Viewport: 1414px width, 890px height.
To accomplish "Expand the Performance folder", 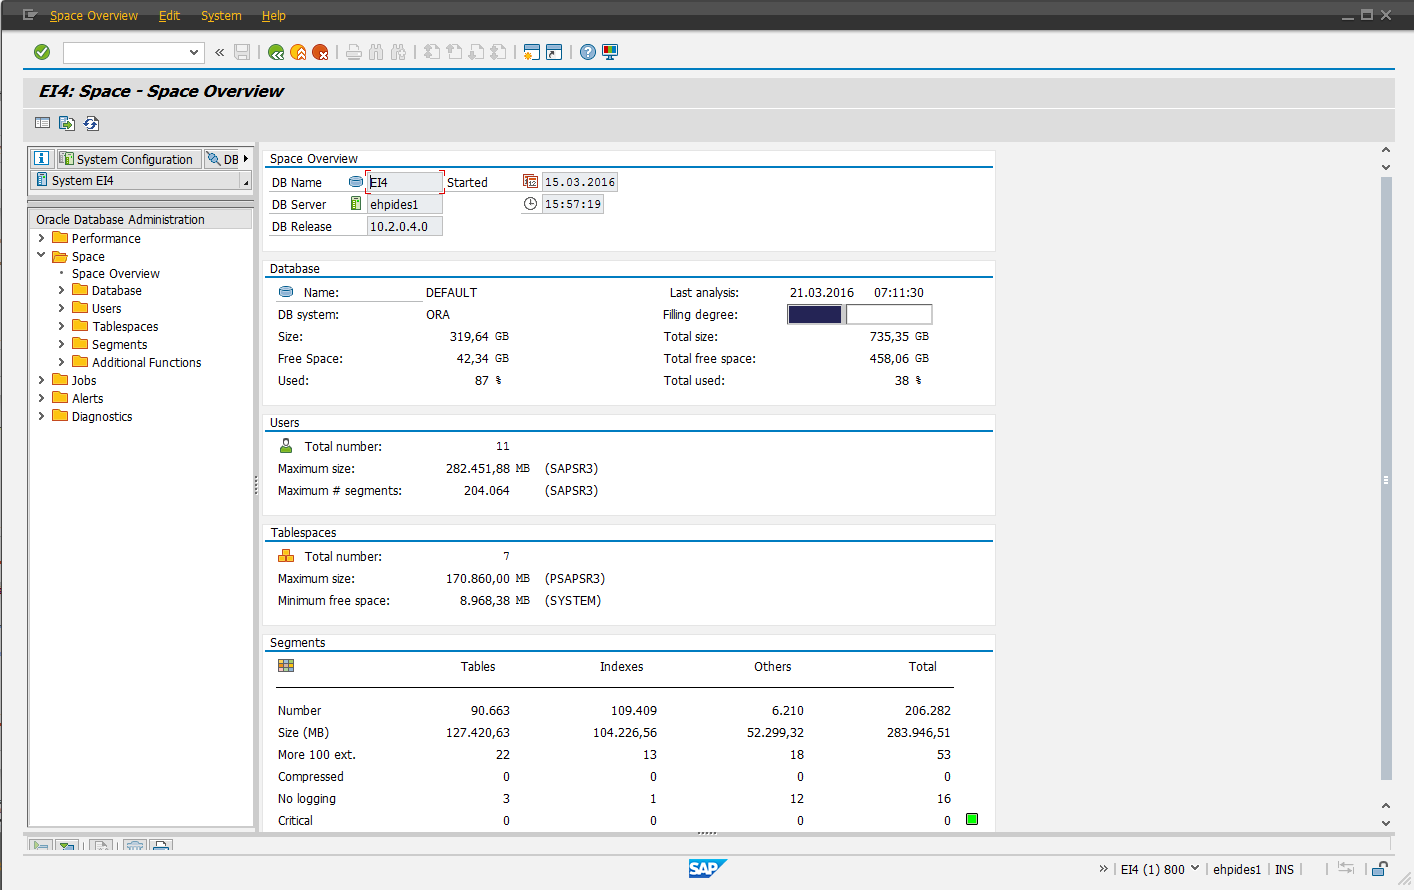I will point(41,238).
